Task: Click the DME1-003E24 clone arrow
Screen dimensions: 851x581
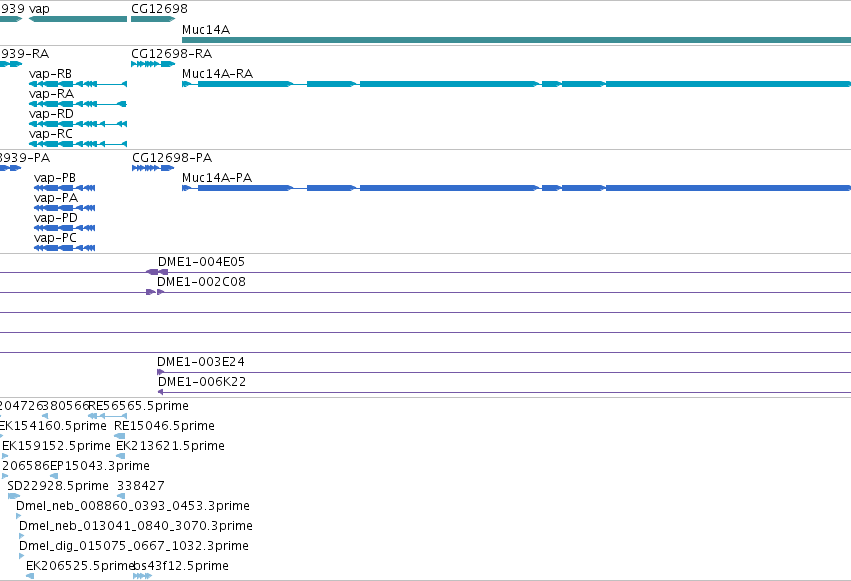Action: (x=160, y=372)
